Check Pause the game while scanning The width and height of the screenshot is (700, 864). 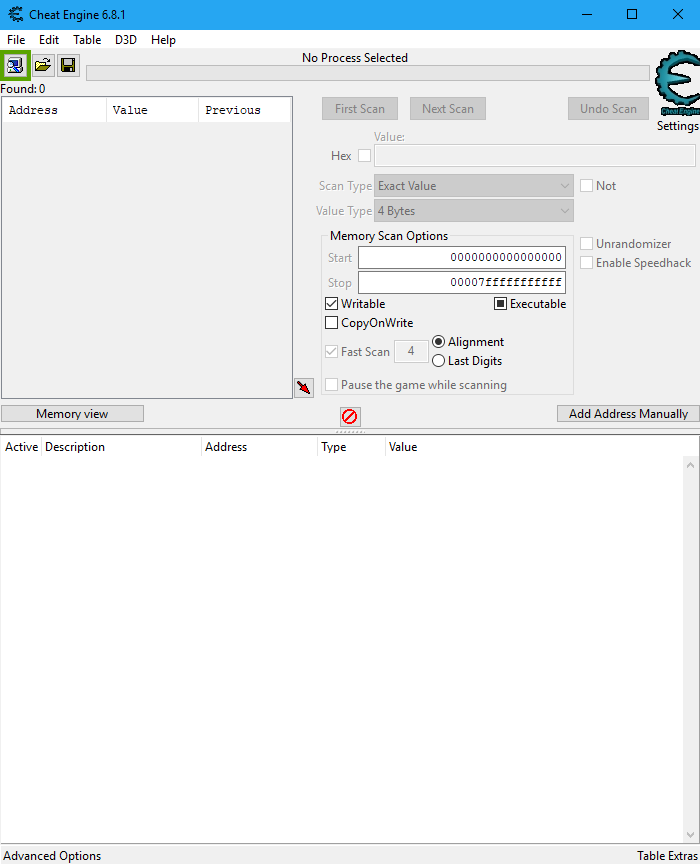click(x=331, y=385)
